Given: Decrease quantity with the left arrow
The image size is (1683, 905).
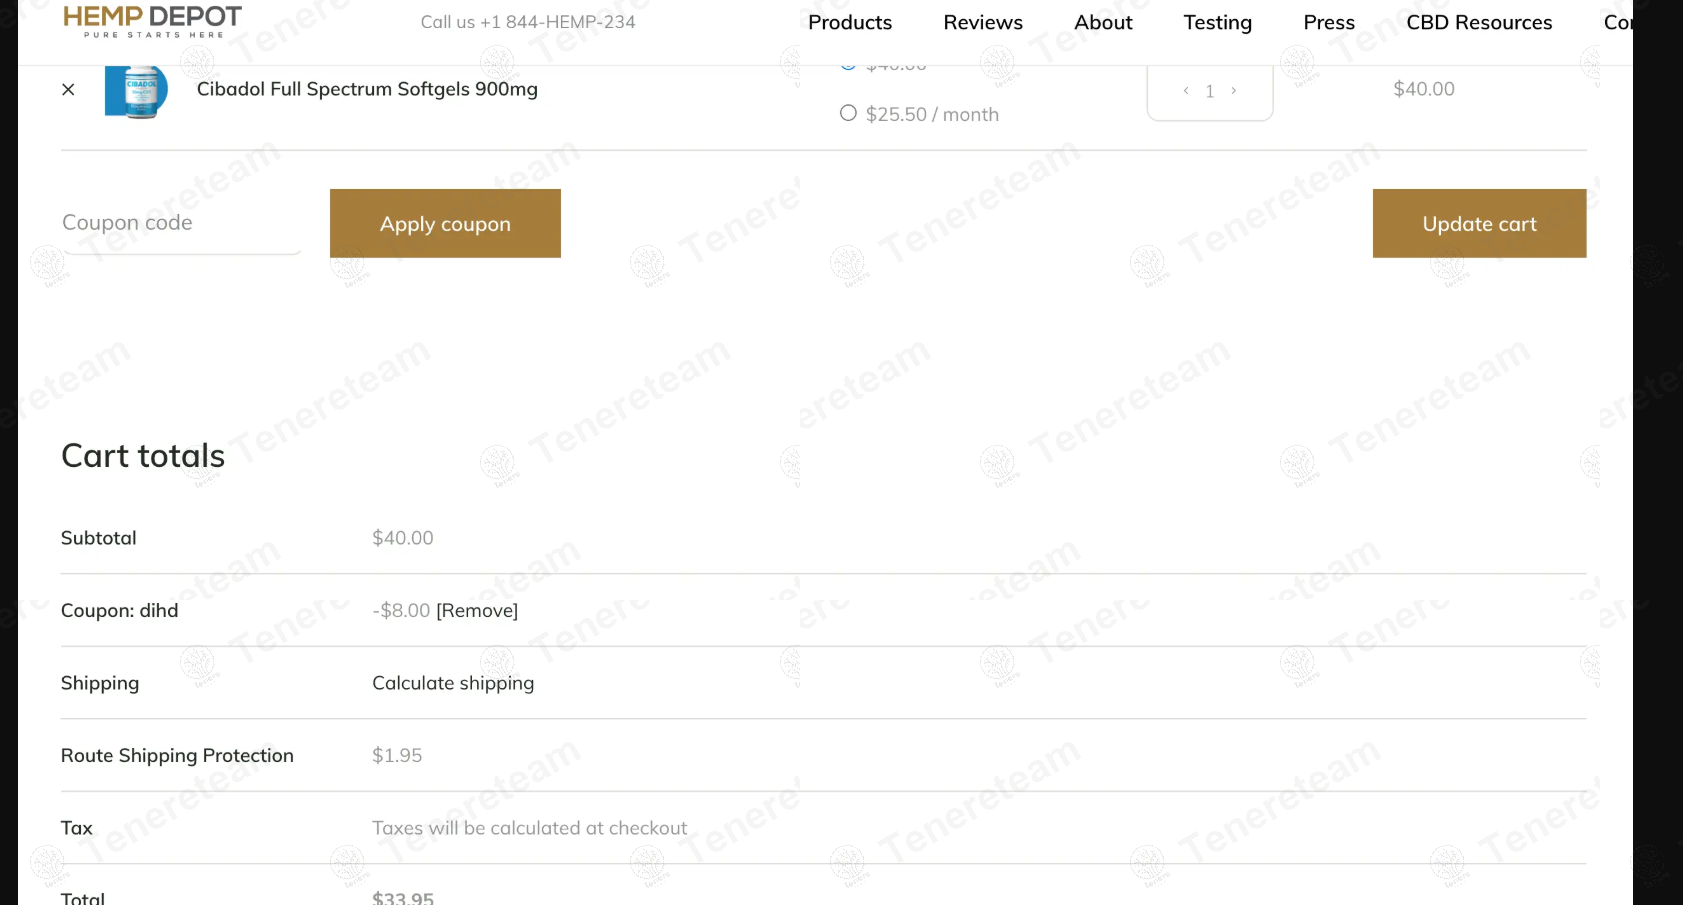Looking at the screenshot, I should pyautogui.click(x=1186, y=91).
